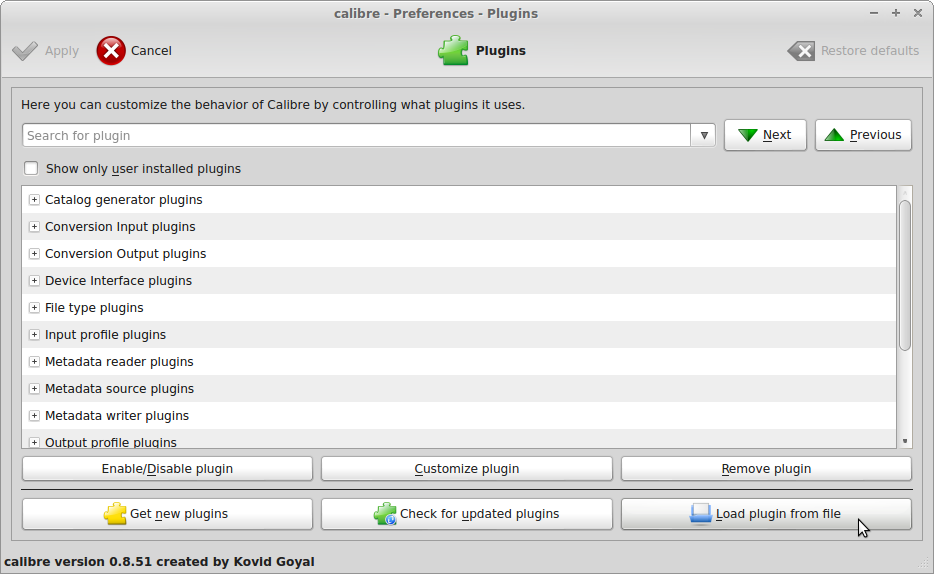Select the Input profile plugins row text
The height and width of the screenshot is (574, 934).
[105, 335]
